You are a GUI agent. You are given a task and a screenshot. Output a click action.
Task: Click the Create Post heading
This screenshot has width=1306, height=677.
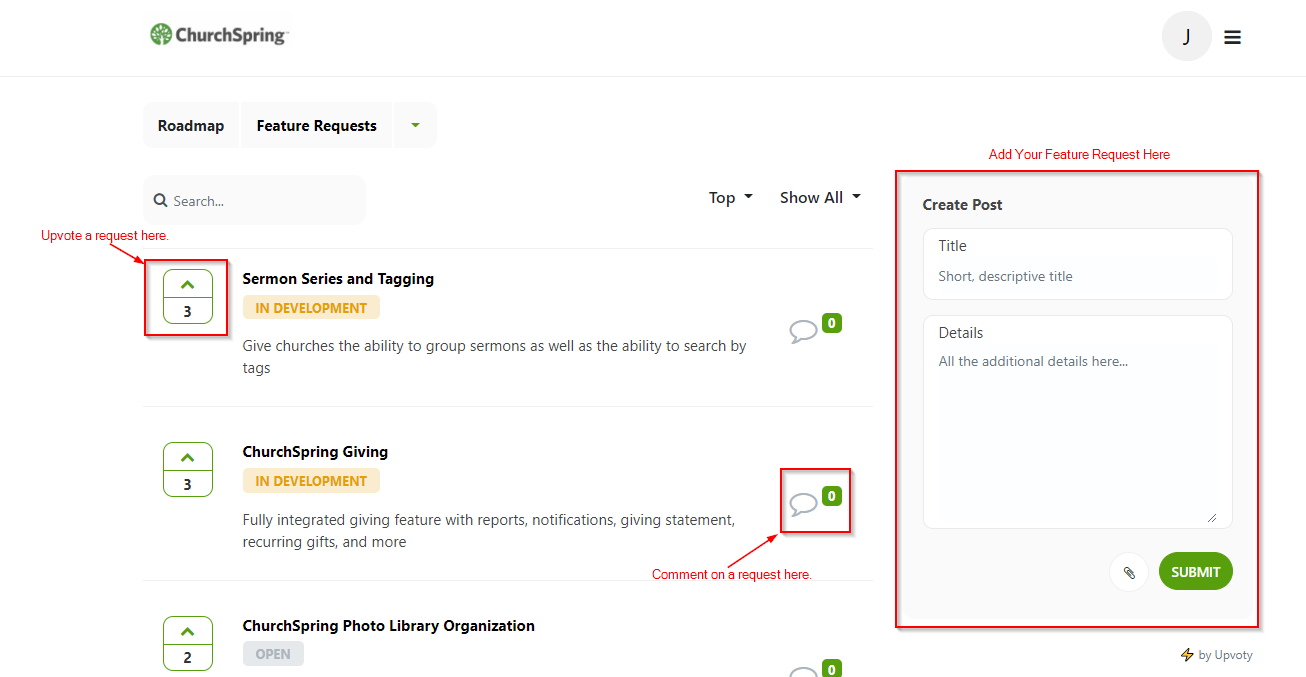pos(962,205)
